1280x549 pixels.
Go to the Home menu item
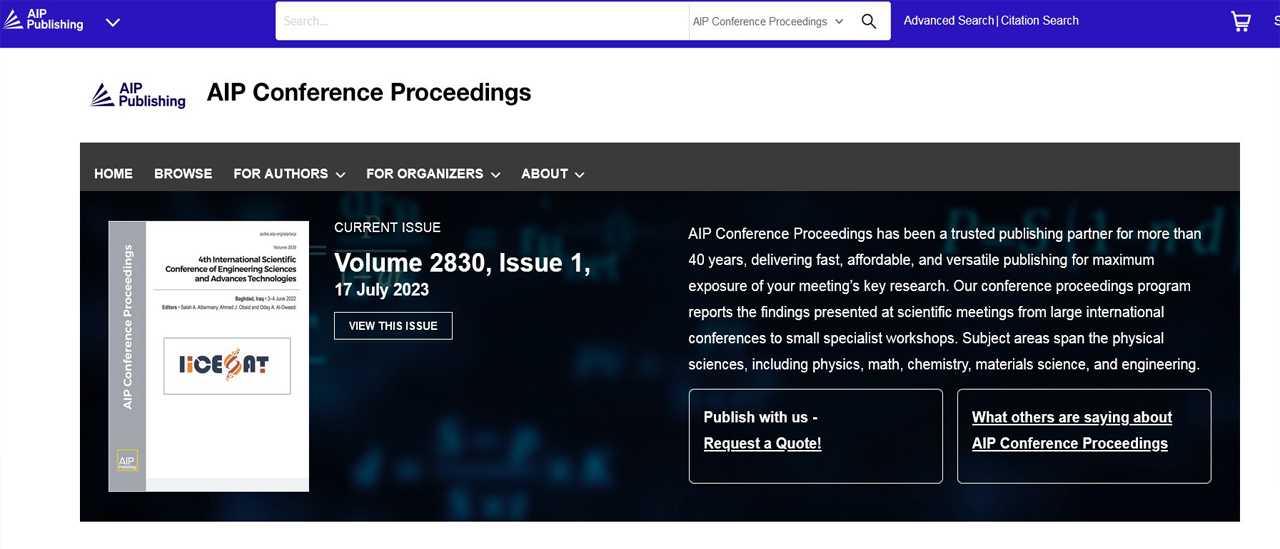[x=113, y=174]
